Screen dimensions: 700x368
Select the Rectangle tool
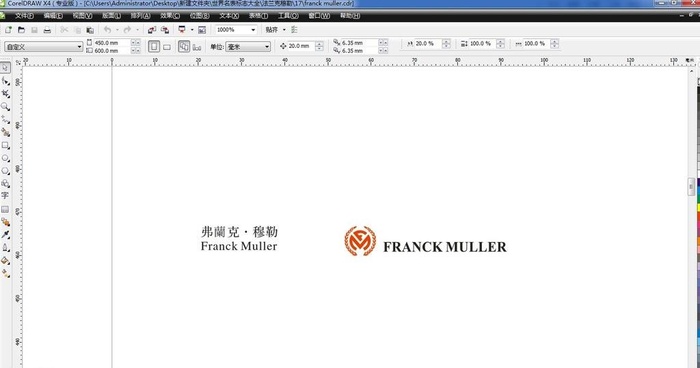(x=5, y=146)
